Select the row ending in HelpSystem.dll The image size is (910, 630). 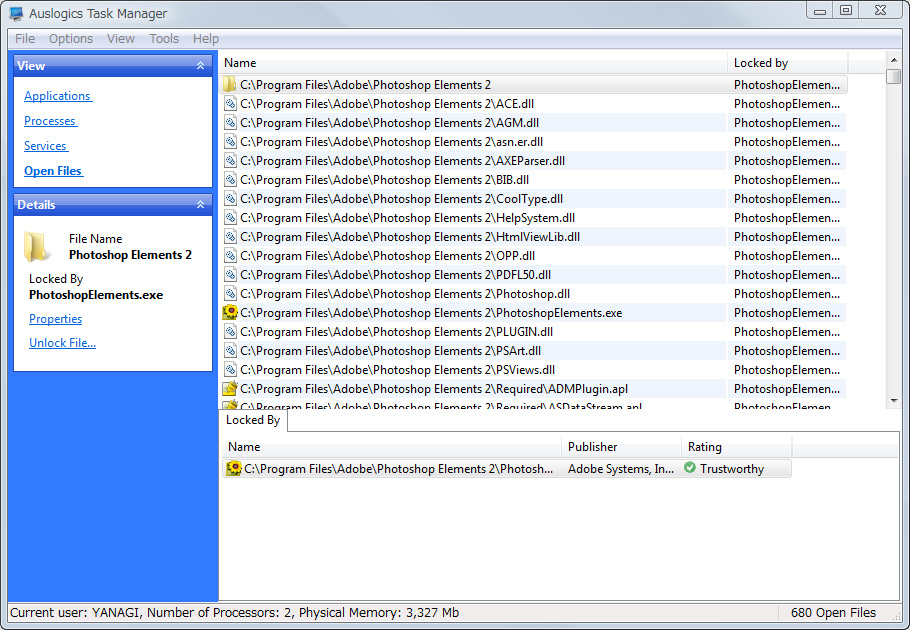coord(533,218)
